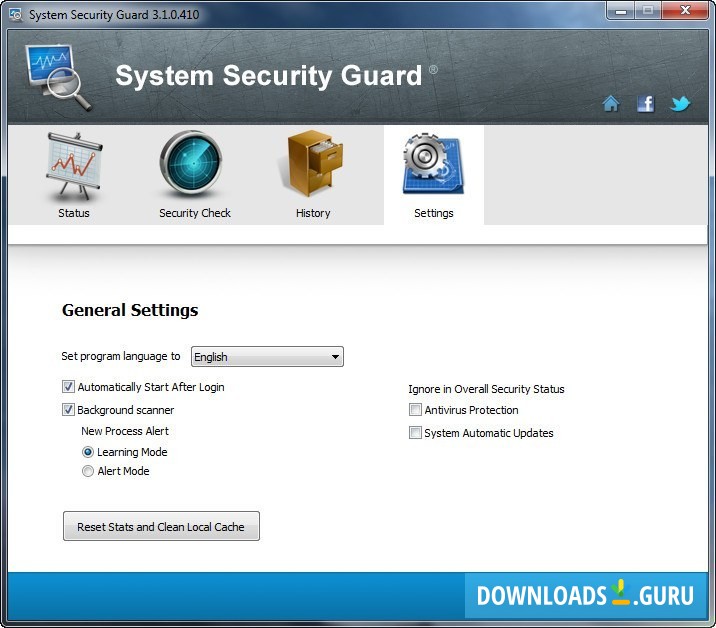Toggle Automatically Start After Login checkbox
The height and width of the screenshot is (628, 716).
click(x=68, y=387)
